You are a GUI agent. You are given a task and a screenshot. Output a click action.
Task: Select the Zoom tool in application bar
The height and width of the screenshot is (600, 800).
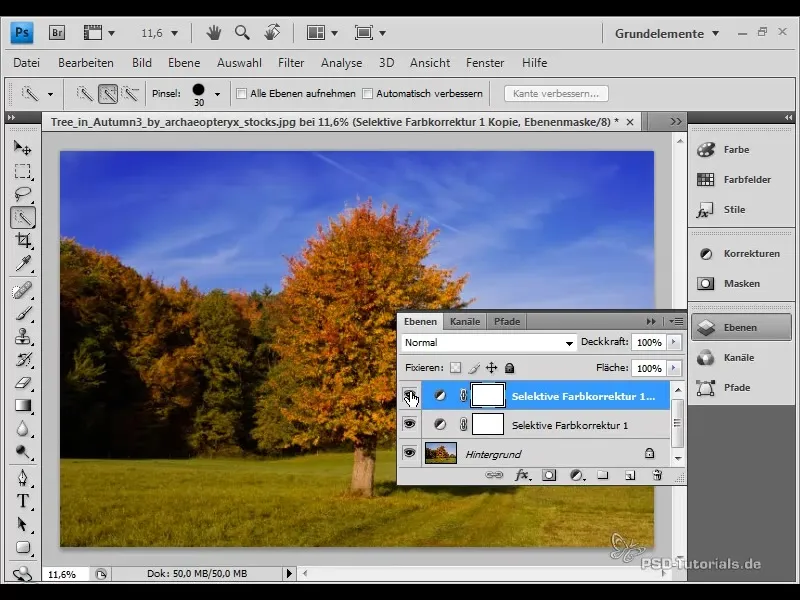[x=242, y=33]
